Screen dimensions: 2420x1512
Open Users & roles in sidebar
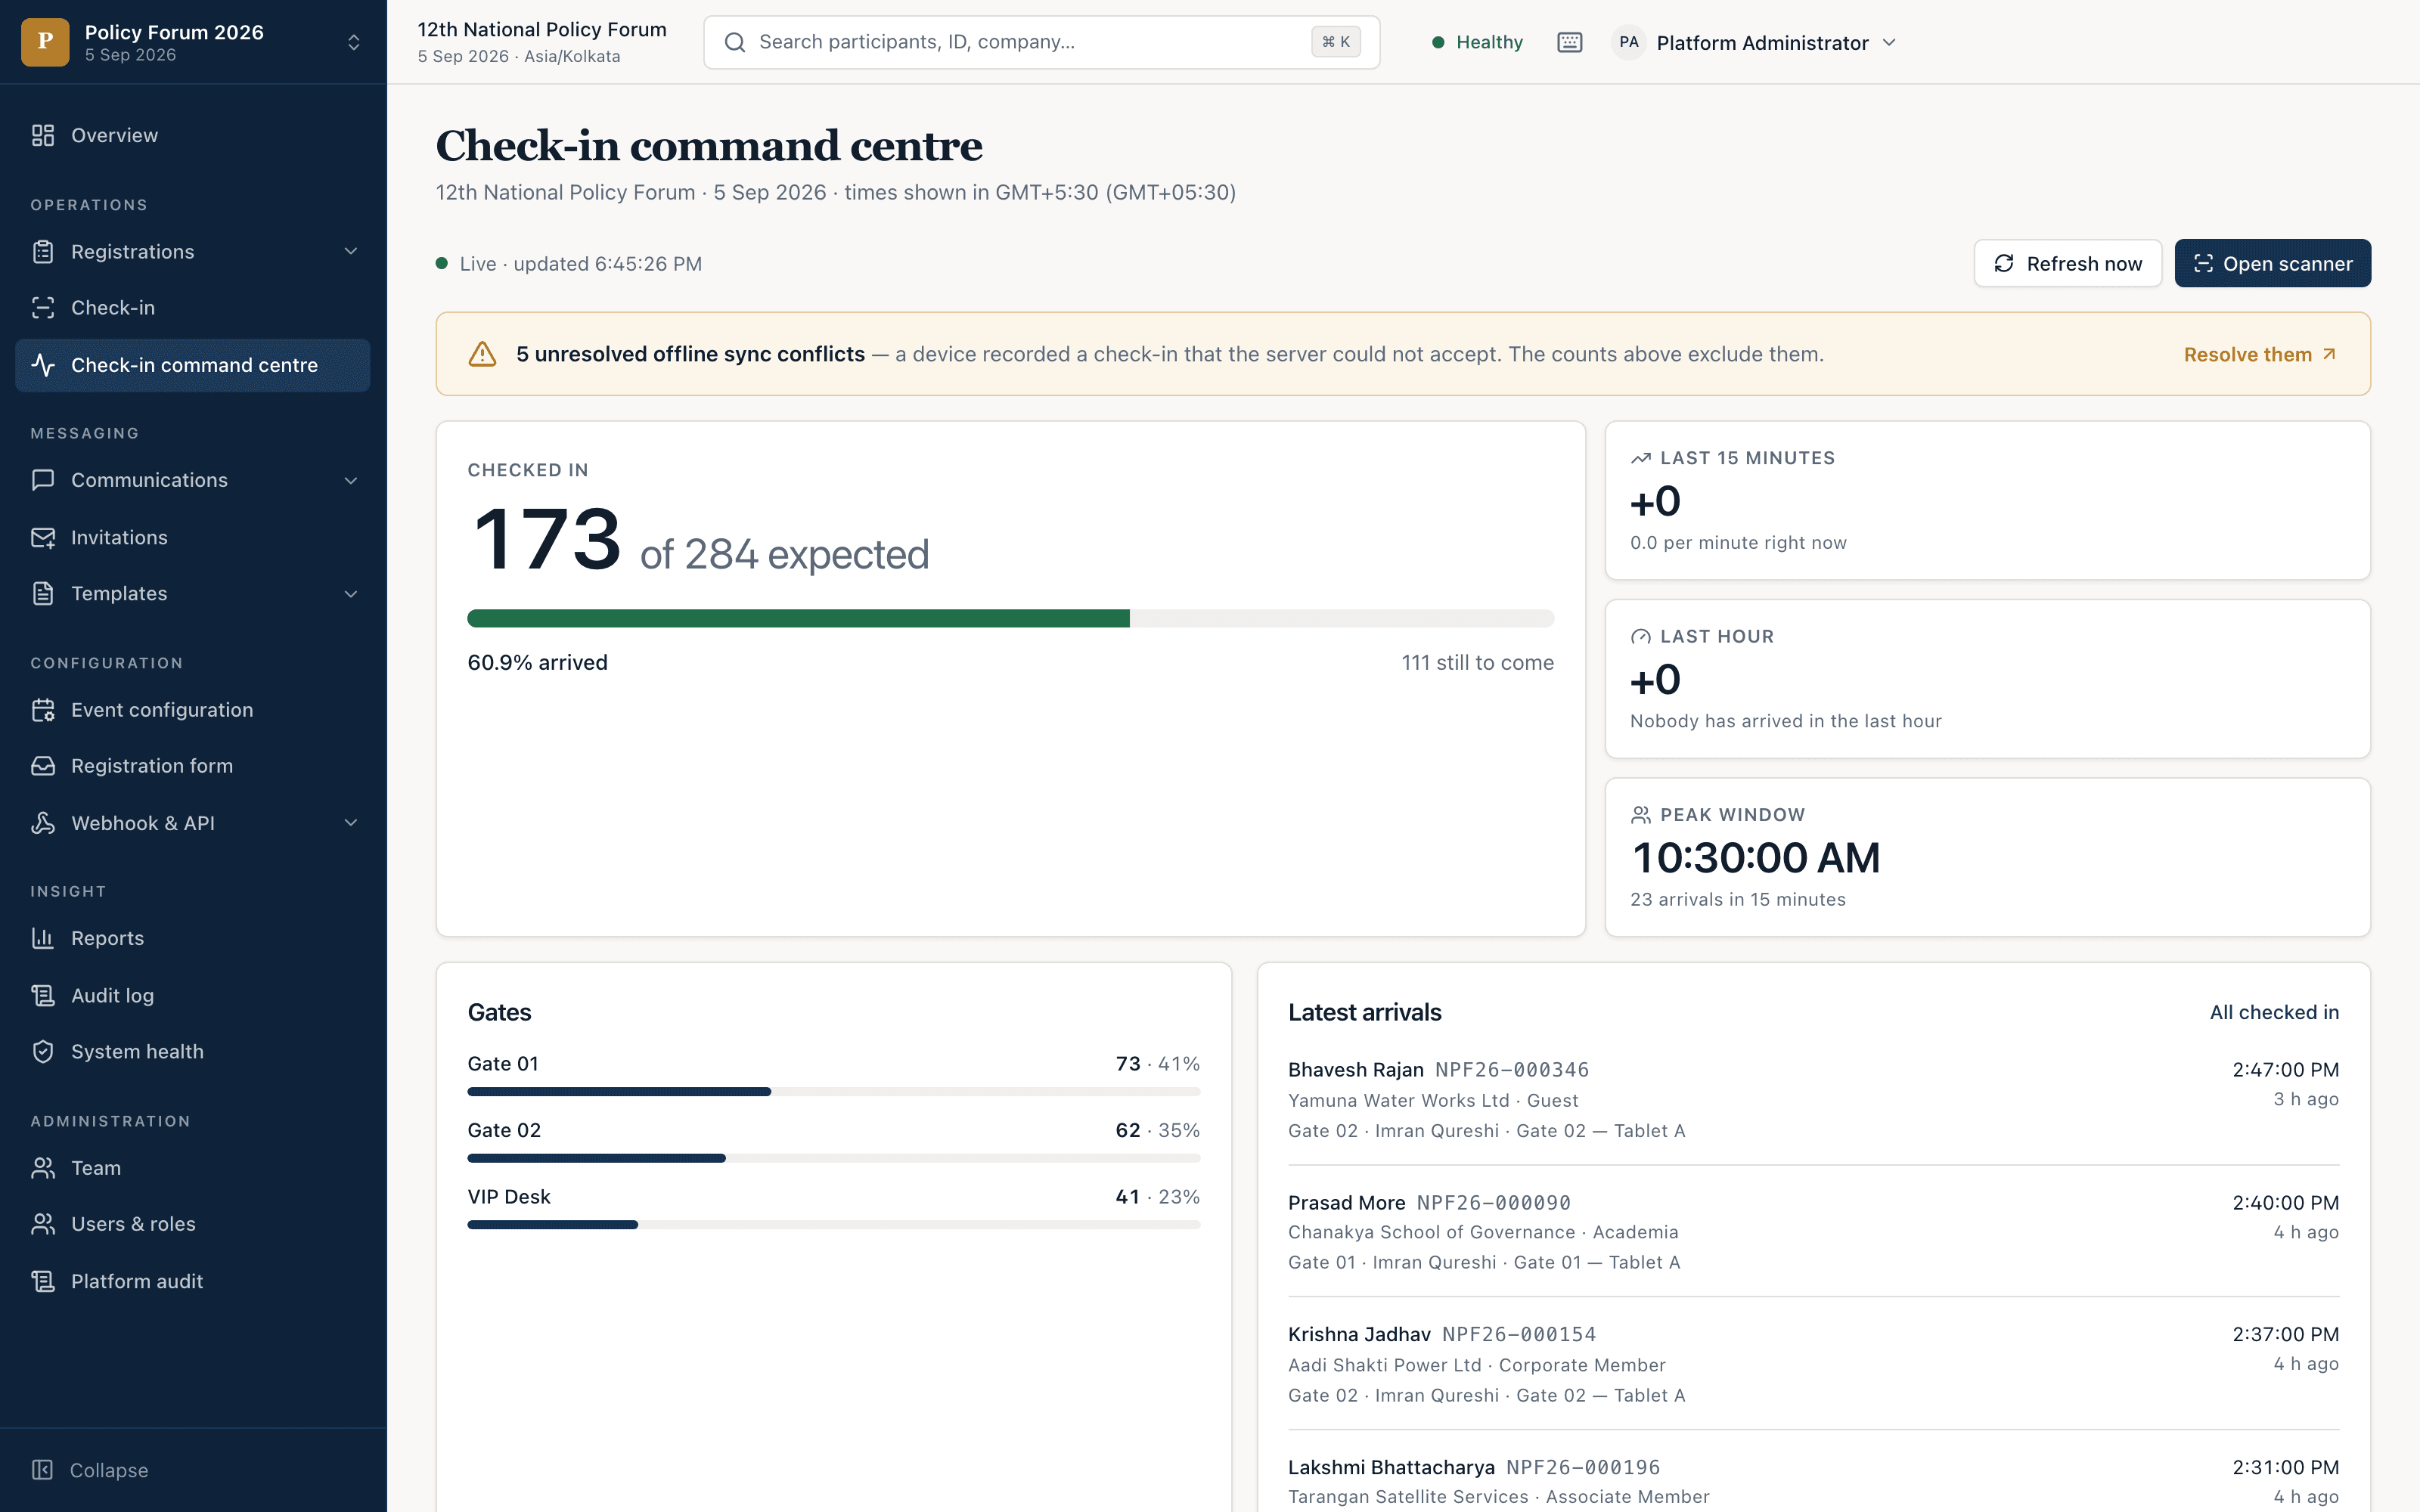(193, 1224)
